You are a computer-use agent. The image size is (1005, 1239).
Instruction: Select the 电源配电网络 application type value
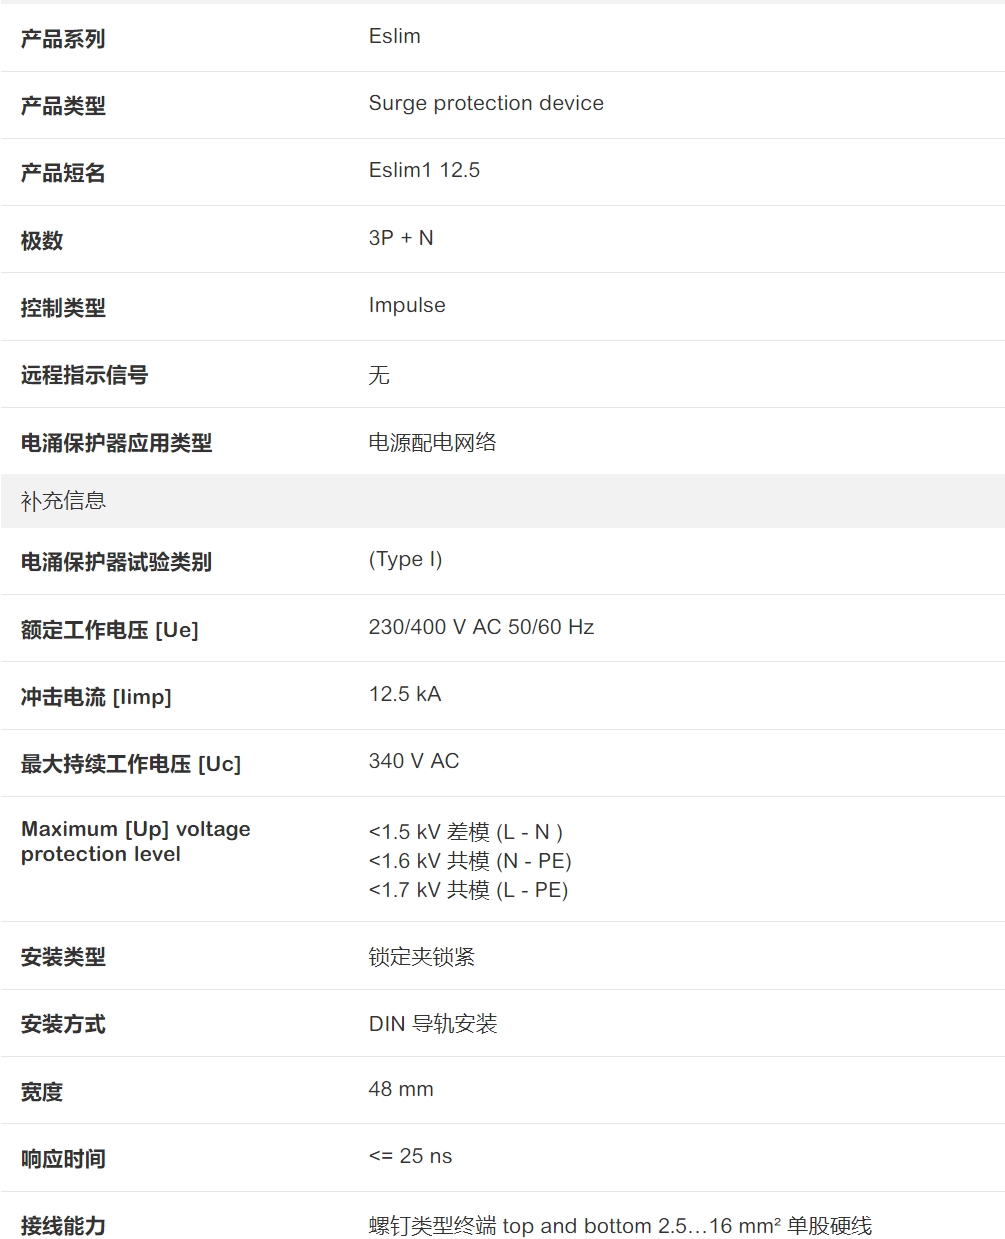tap(432, 442)
